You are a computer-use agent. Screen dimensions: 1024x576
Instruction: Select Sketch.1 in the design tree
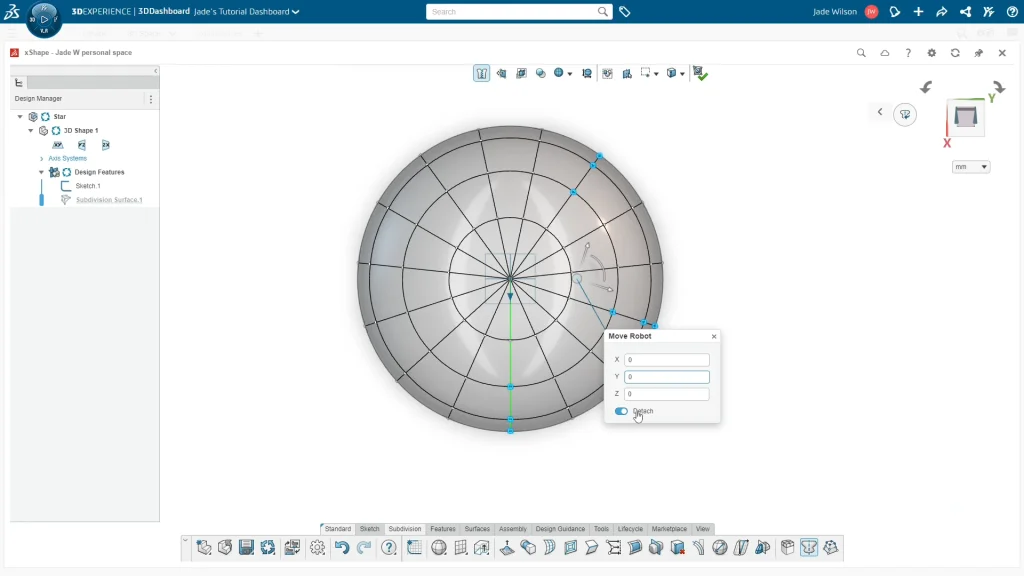[x=87, y=186]
